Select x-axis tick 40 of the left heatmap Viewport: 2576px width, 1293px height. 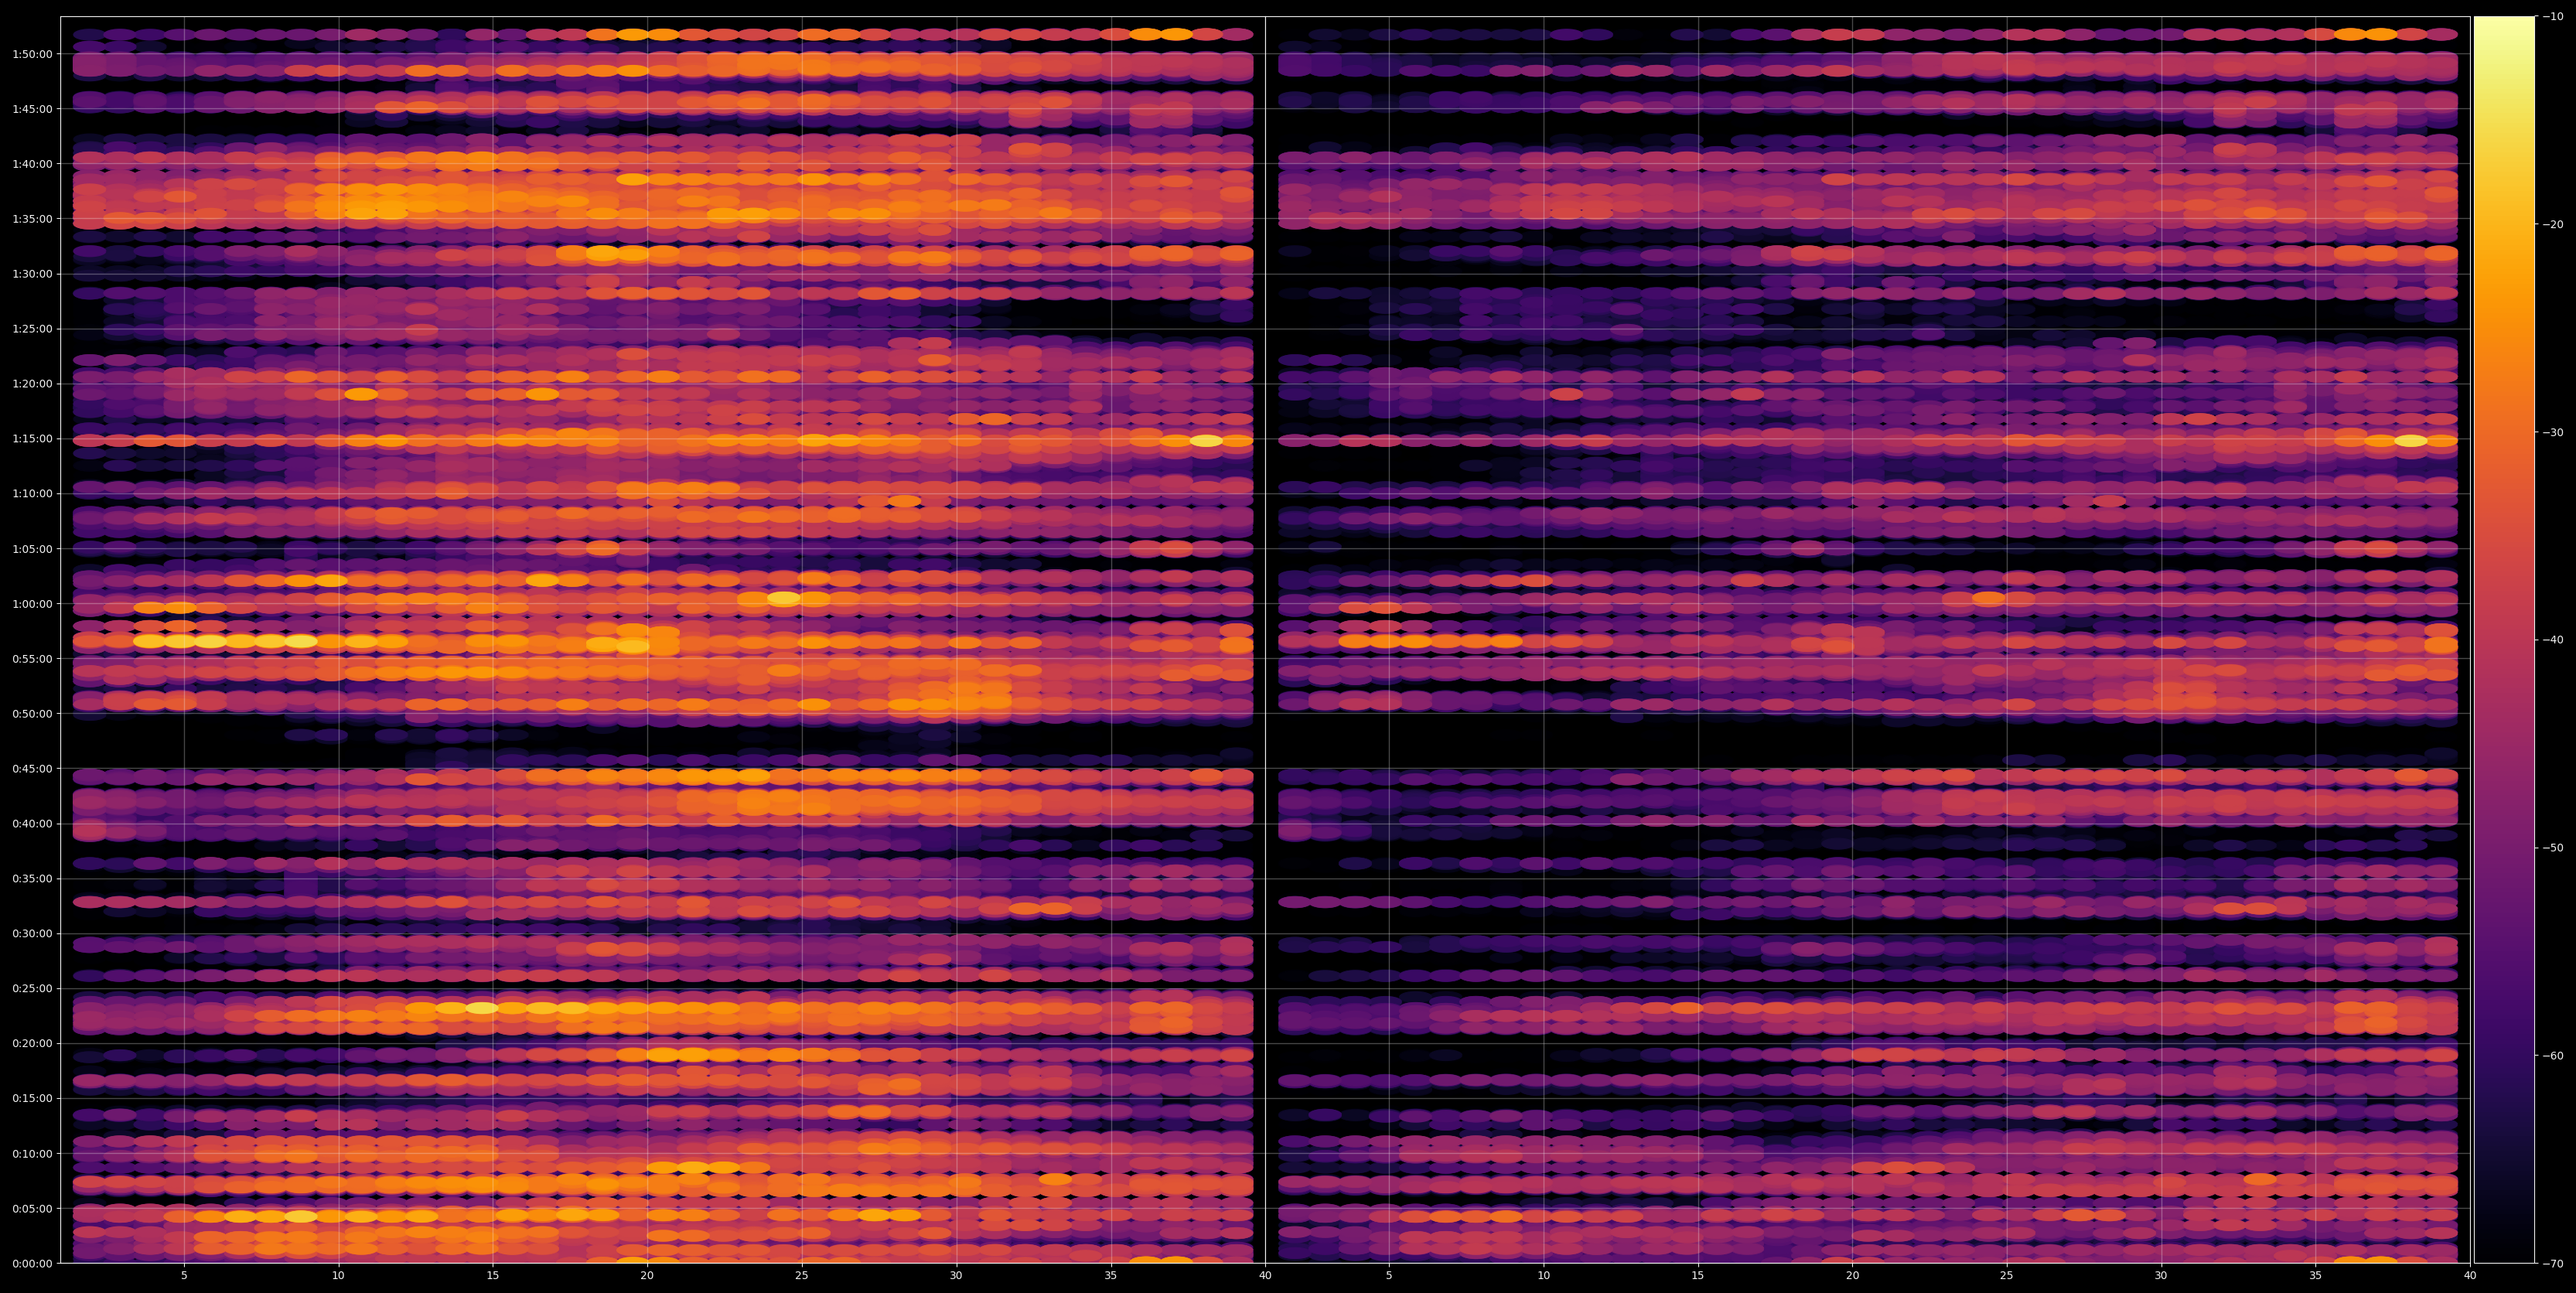pos(1265,1276)
